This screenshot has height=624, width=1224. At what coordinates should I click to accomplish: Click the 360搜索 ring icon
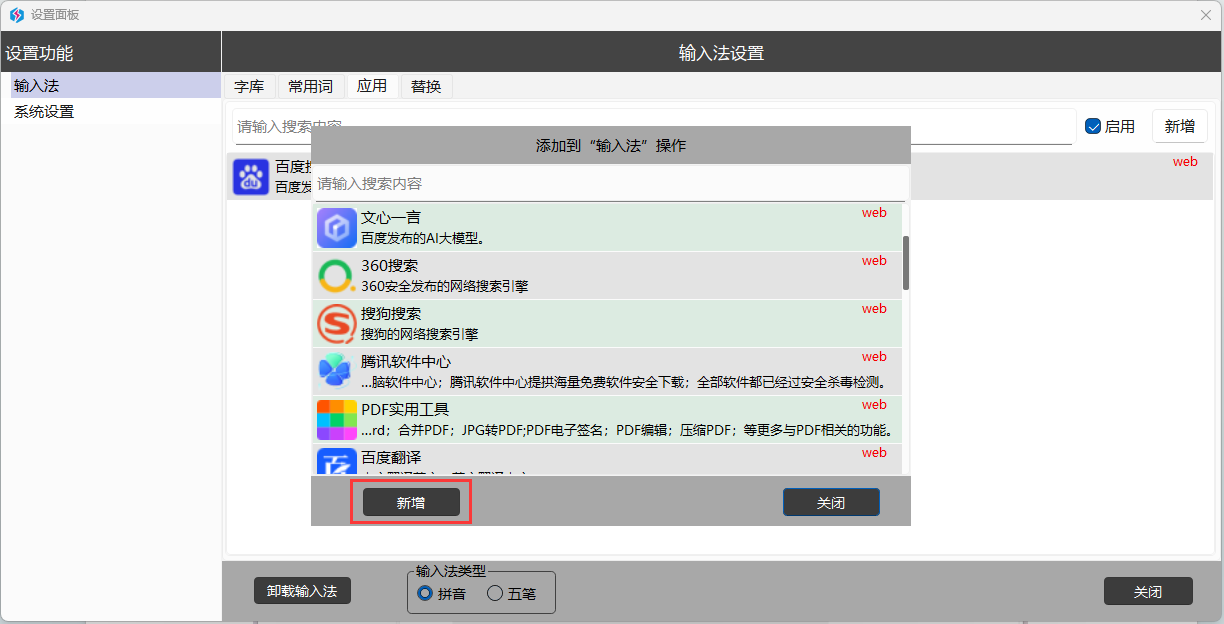coord(336,276)
